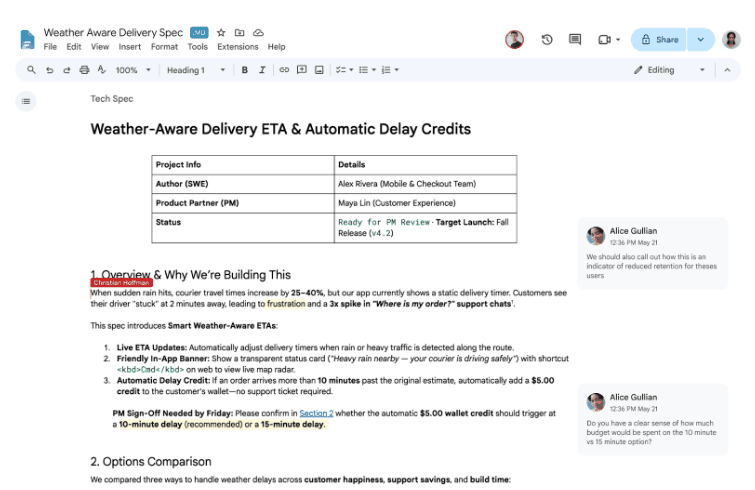This screenshot has height=490, width=755.
Task: Click the Google Docs home icon
Action: [27, 39]
